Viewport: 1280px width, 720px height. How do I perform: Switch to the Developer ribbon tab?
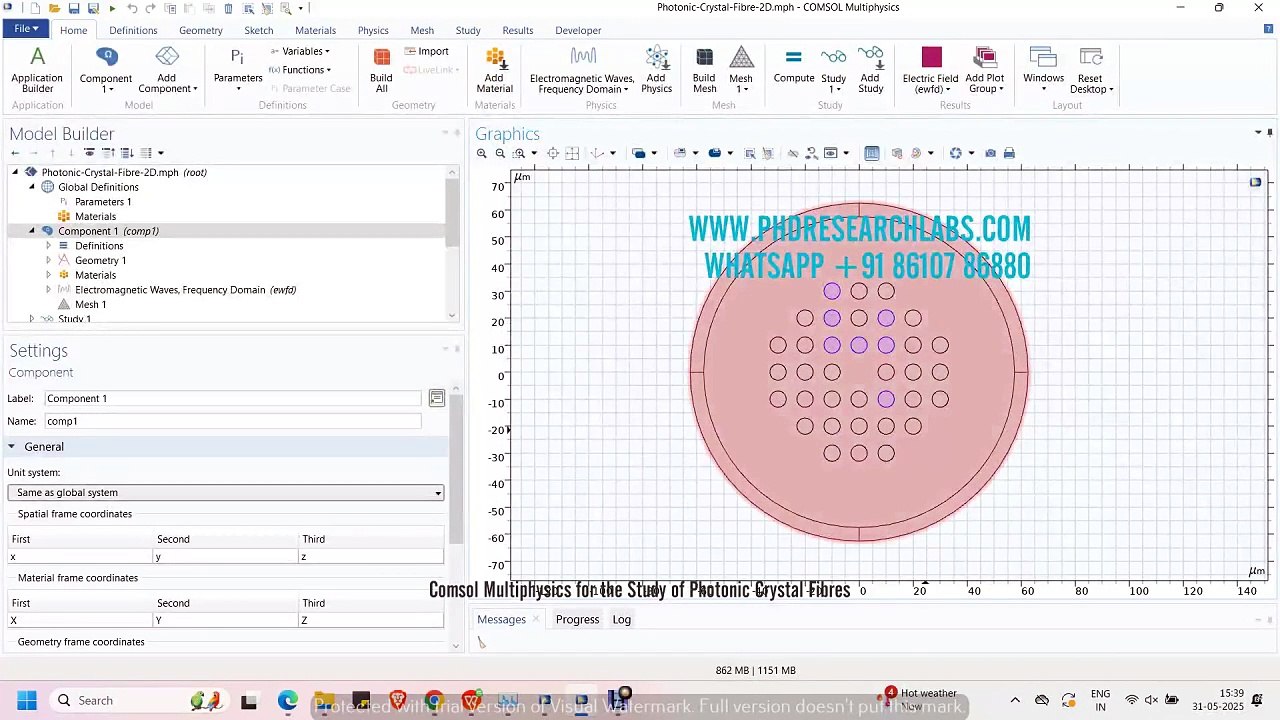(578, 30)
